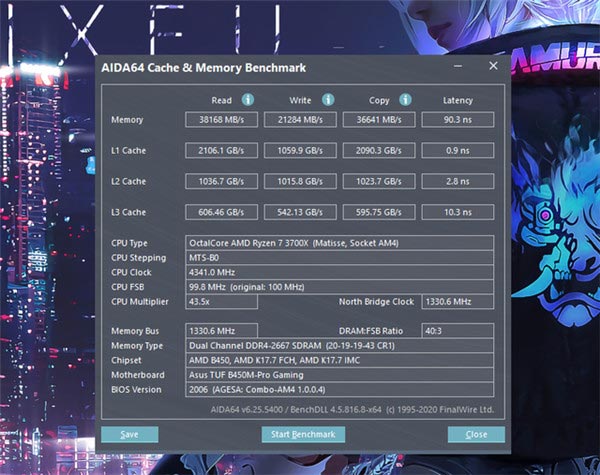Select Memory latency 90.3 ns

click(x=458, y=119)
